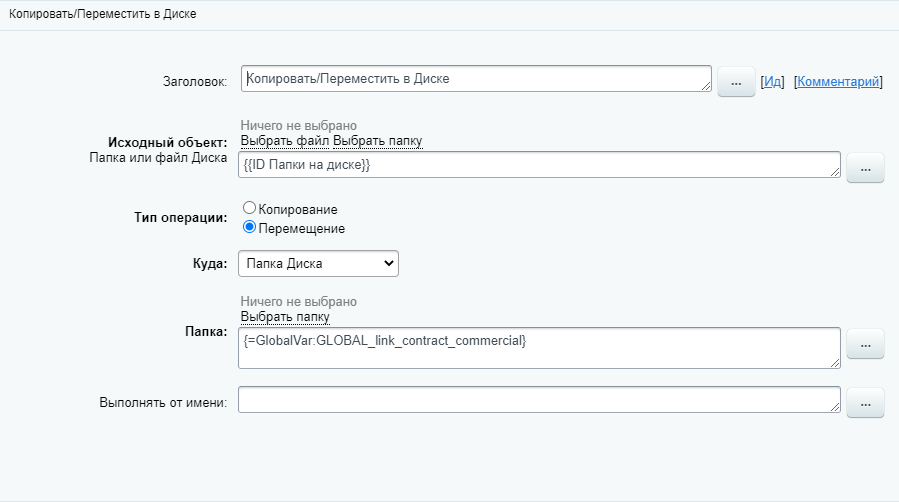This screenshot has height=502, width=899.
Task: Select the Перемещение radio button
Action: (x=250, y=228)
